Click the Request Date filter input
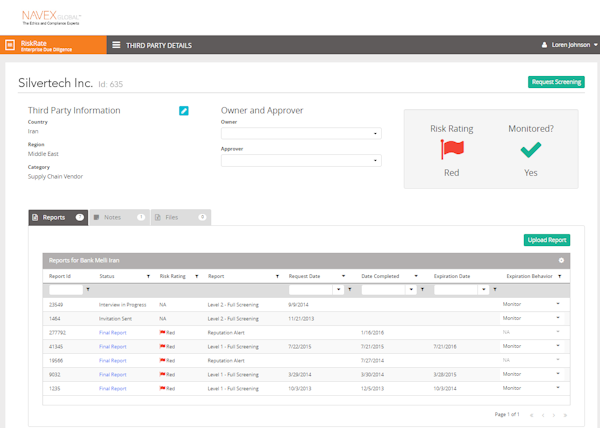This screenshot has height=428, width=600. pos(311,290)
